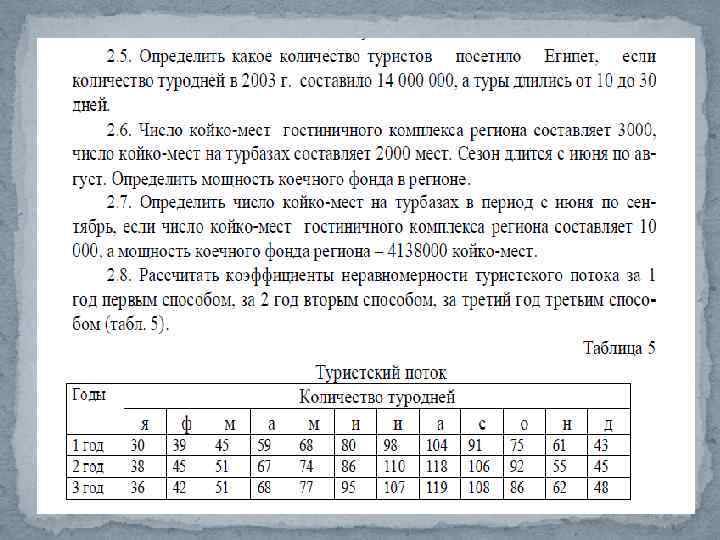Click the task number '2.5.'

[119, 56]
